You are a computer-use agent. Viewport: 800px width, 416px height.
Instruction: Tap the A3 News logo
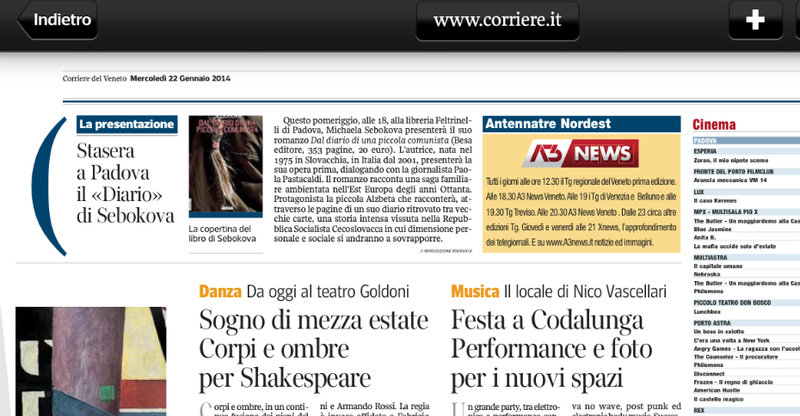pyautogui.click(x=582, y=155)
